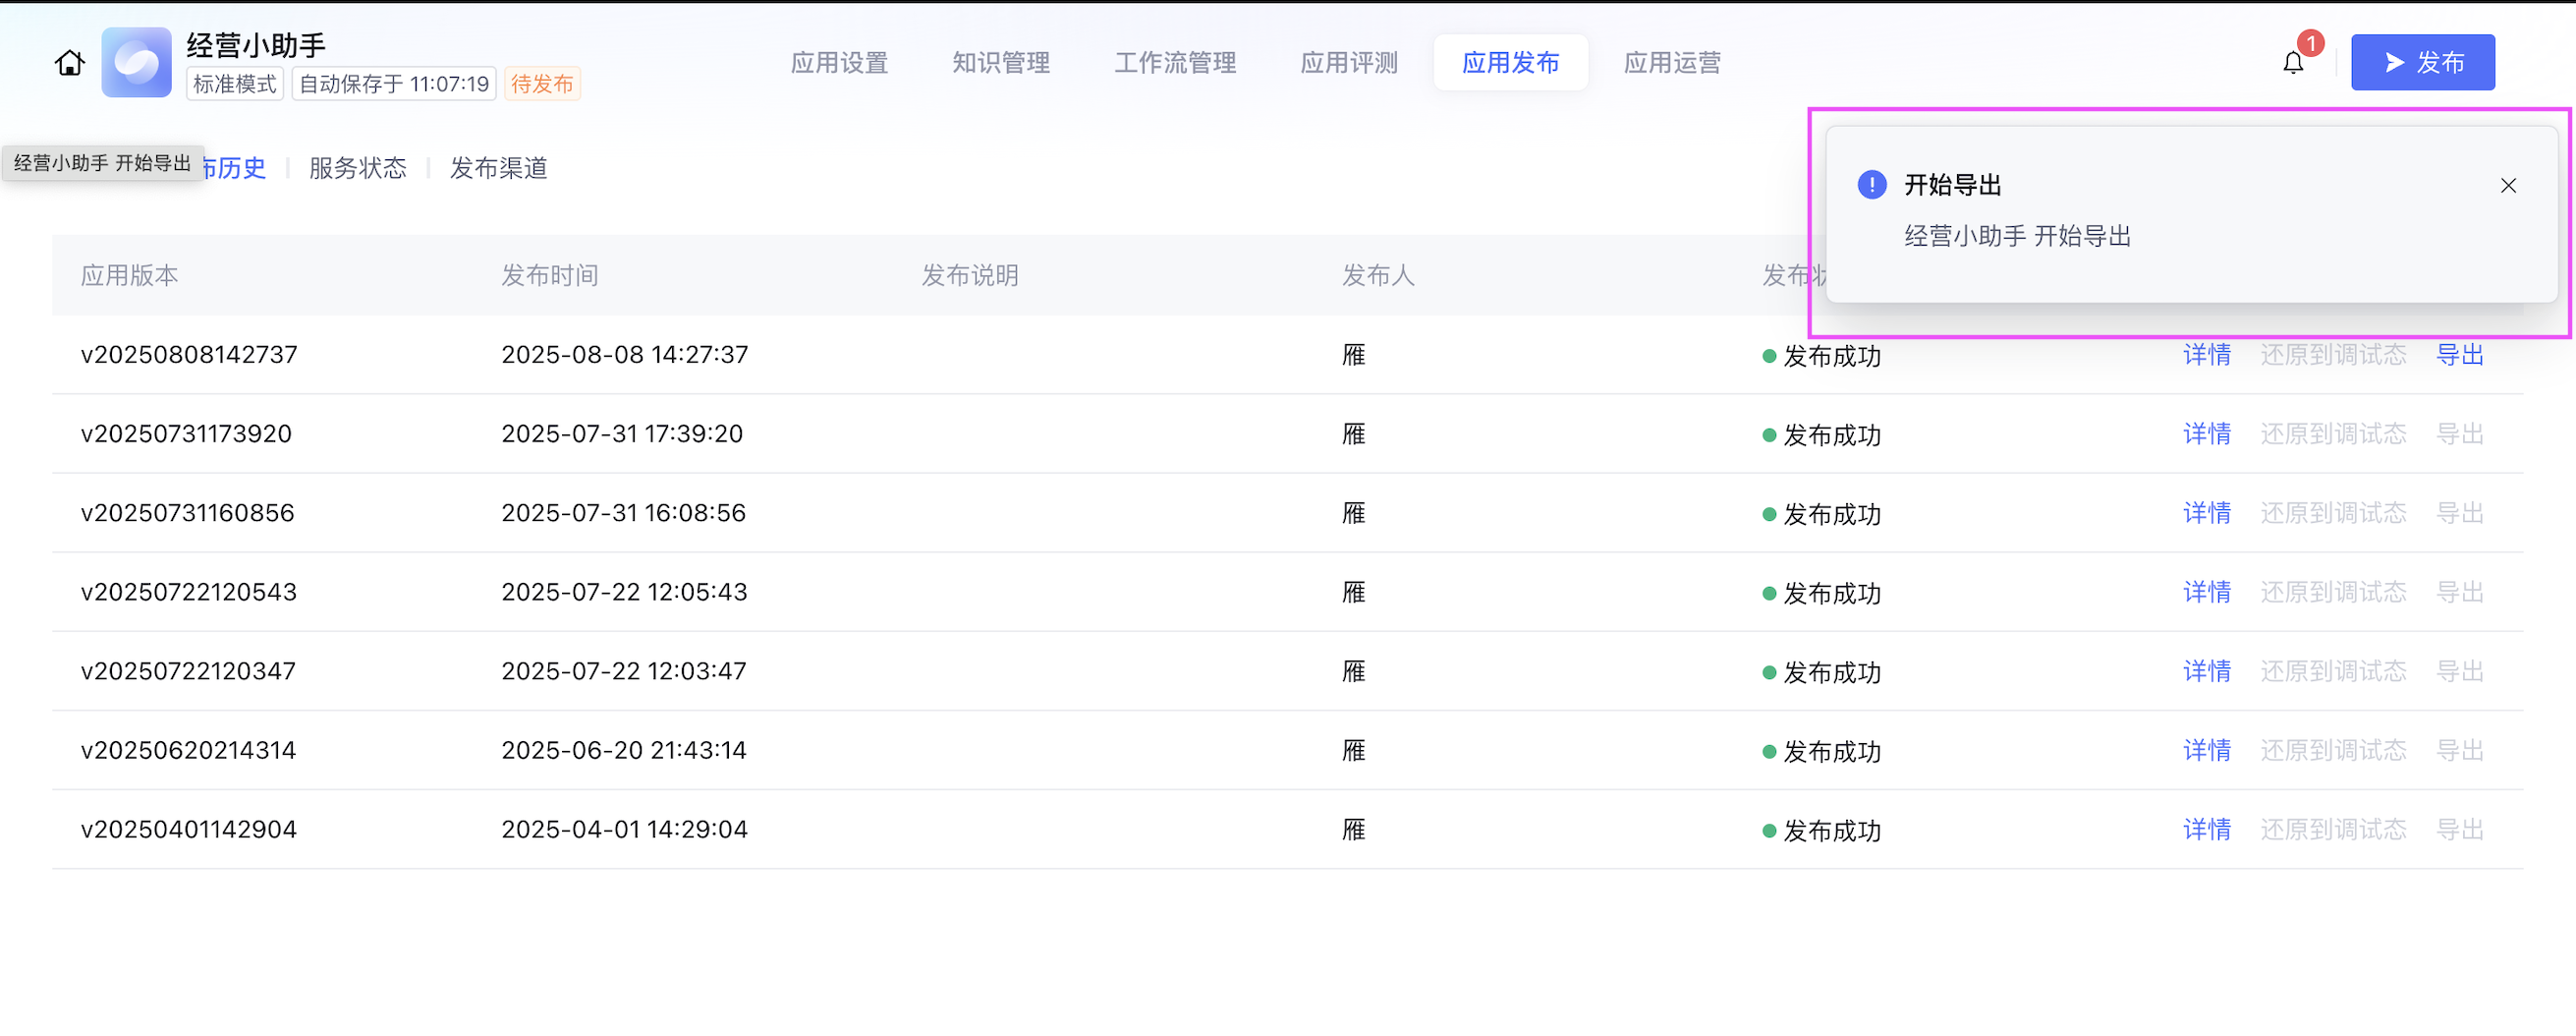Open the notification bell
The height and width of the screenshot is (1036, 2576).
coord(2293,63)
